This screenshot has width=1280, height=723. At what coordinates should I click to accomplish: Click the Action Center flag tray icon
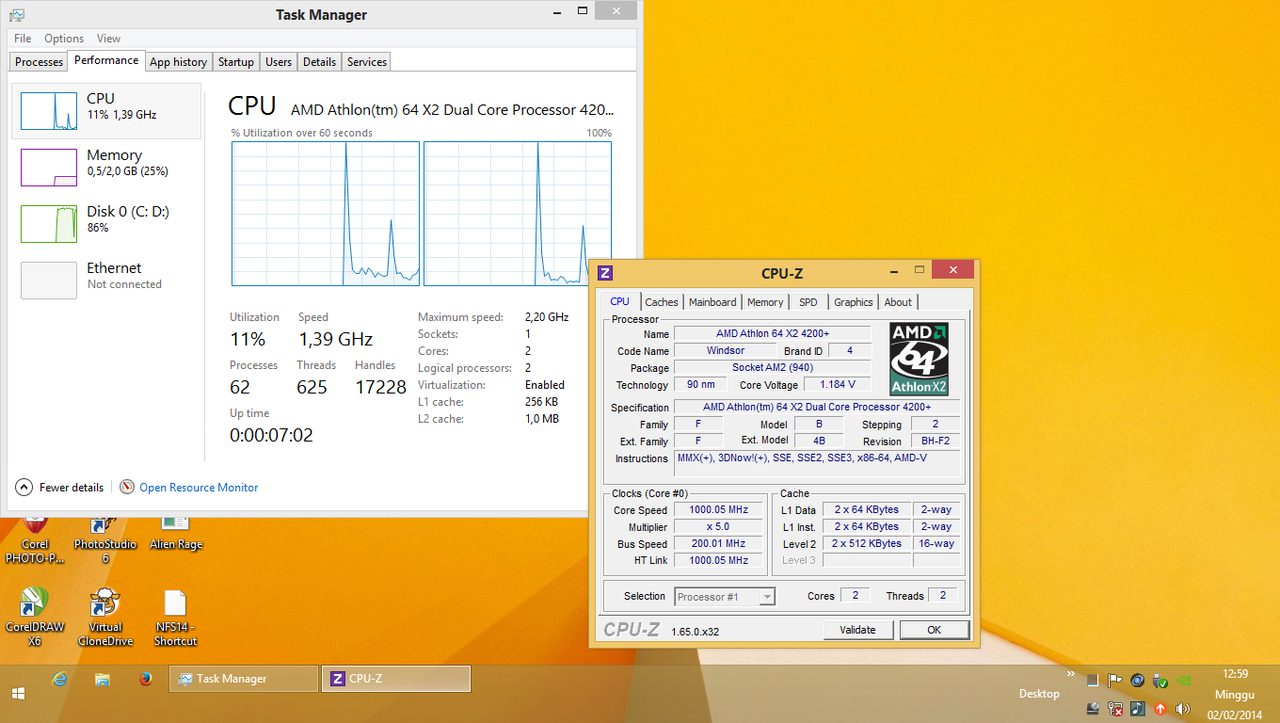1115,680
